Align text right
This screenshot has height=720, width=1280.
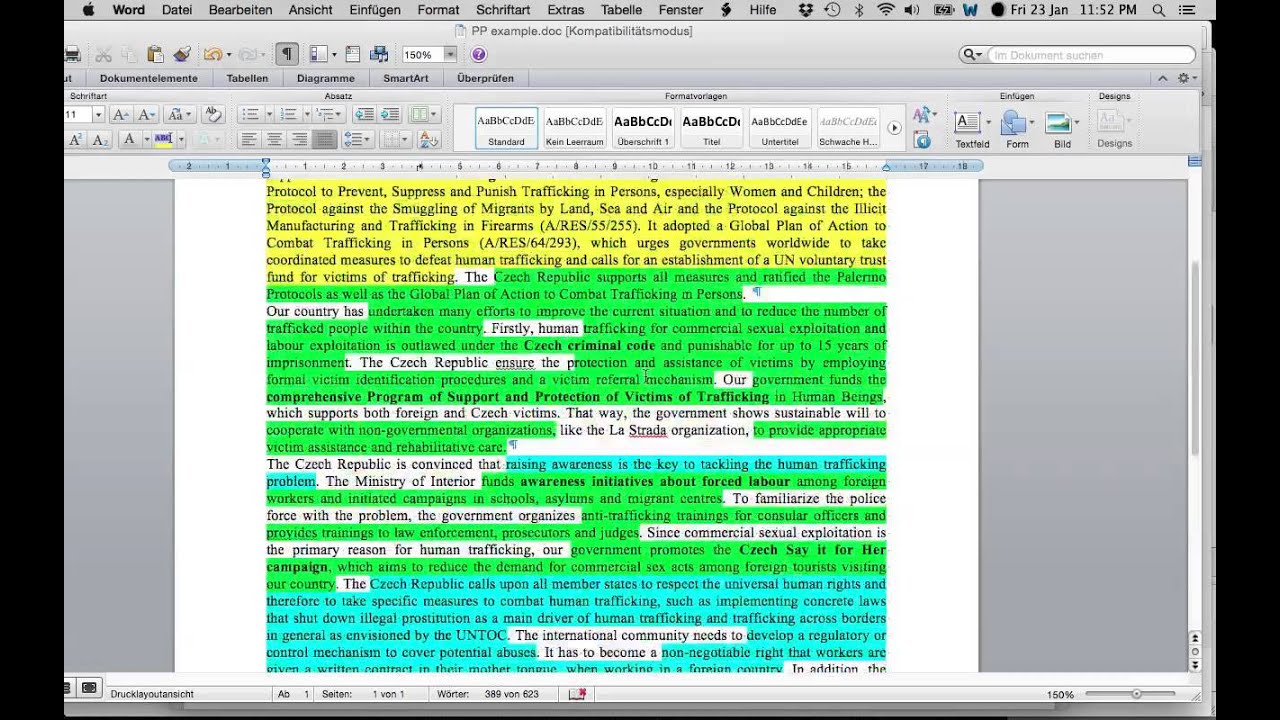[299, 140]
